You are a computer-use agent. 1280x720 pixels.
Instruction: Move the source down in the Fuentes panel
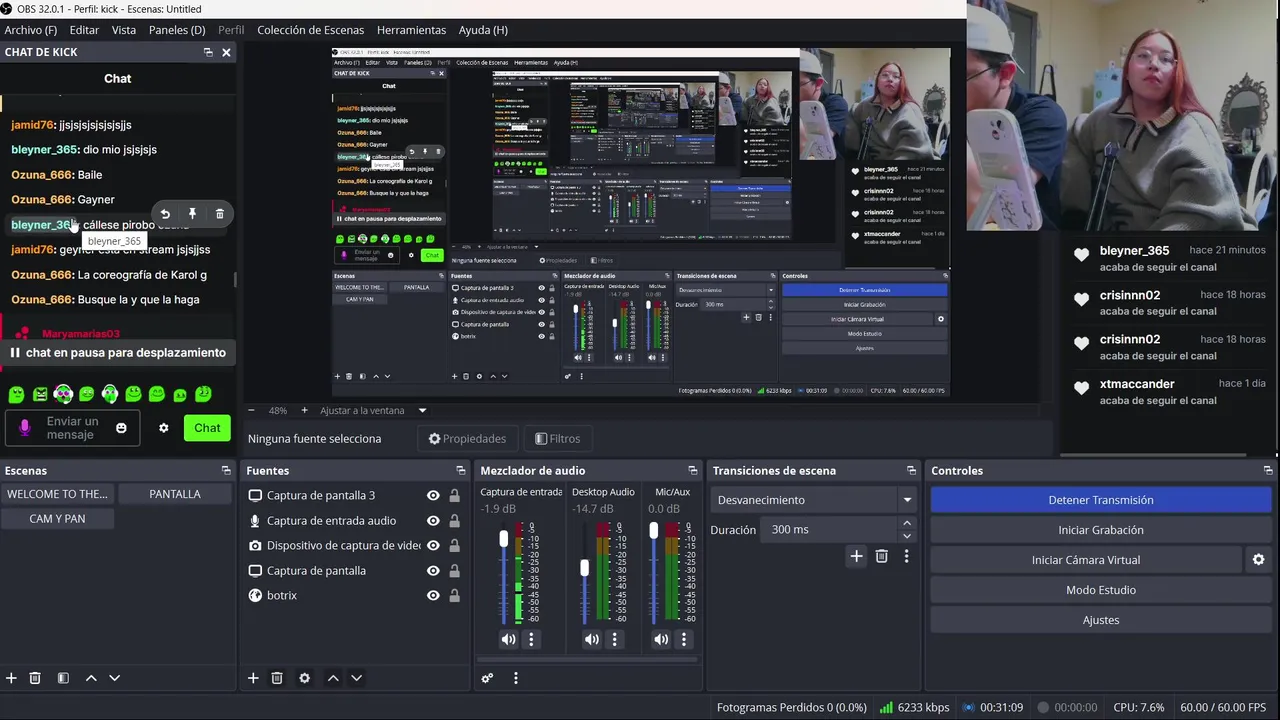point(356,678)
